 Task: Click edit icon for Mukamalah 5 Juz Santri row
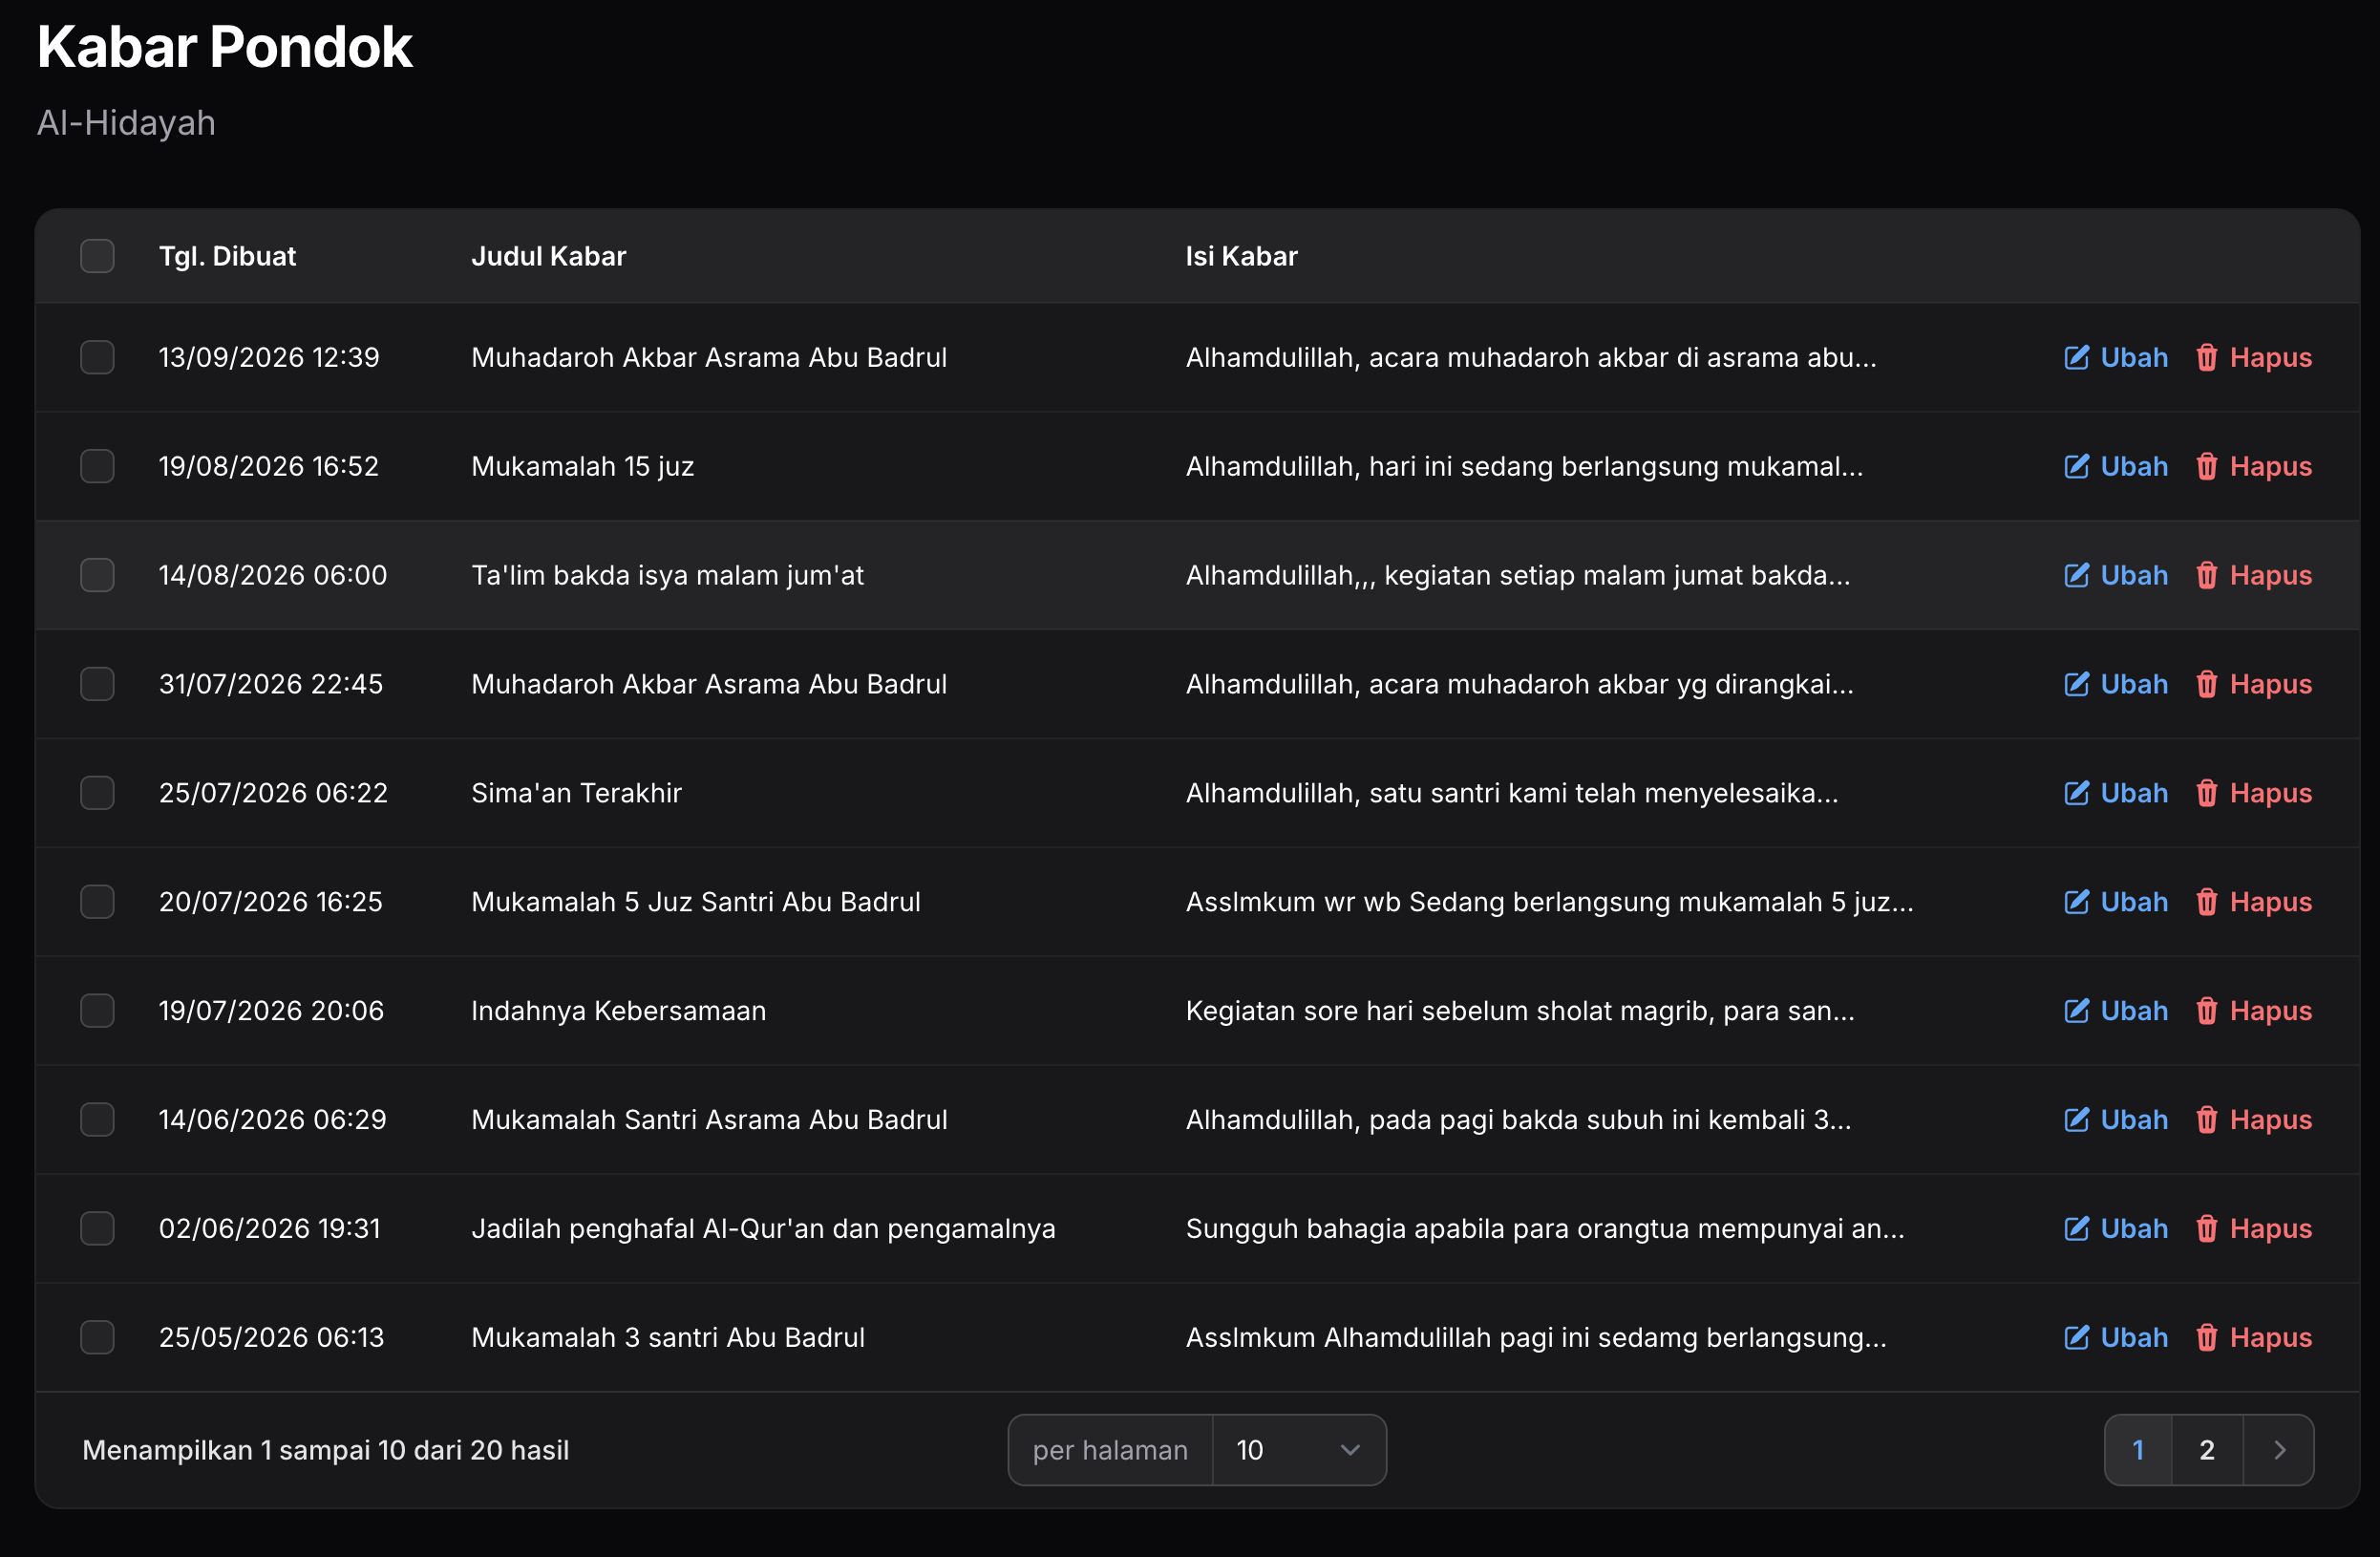(x=2076, y=902)
